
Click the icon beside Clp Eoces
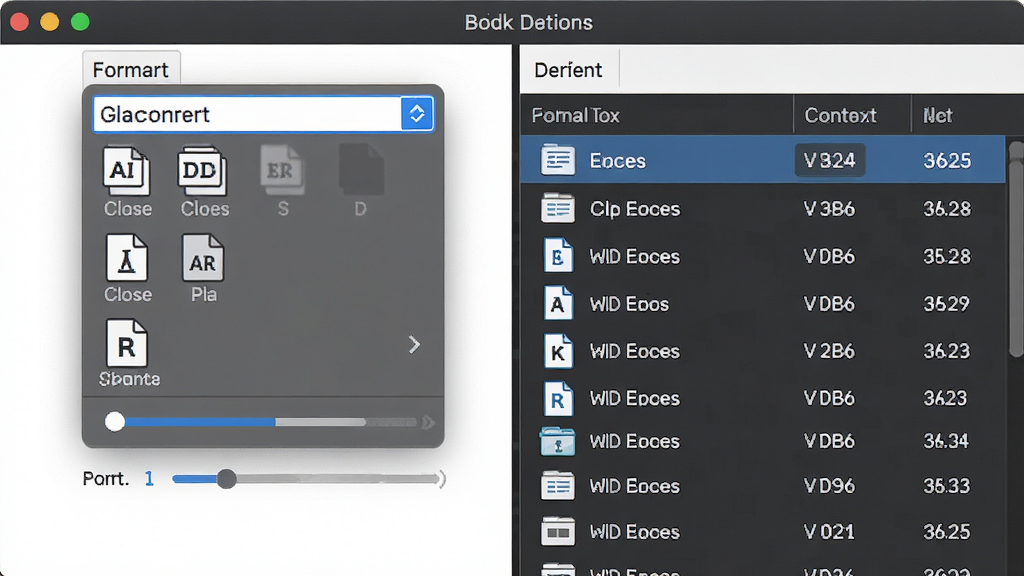558,208
